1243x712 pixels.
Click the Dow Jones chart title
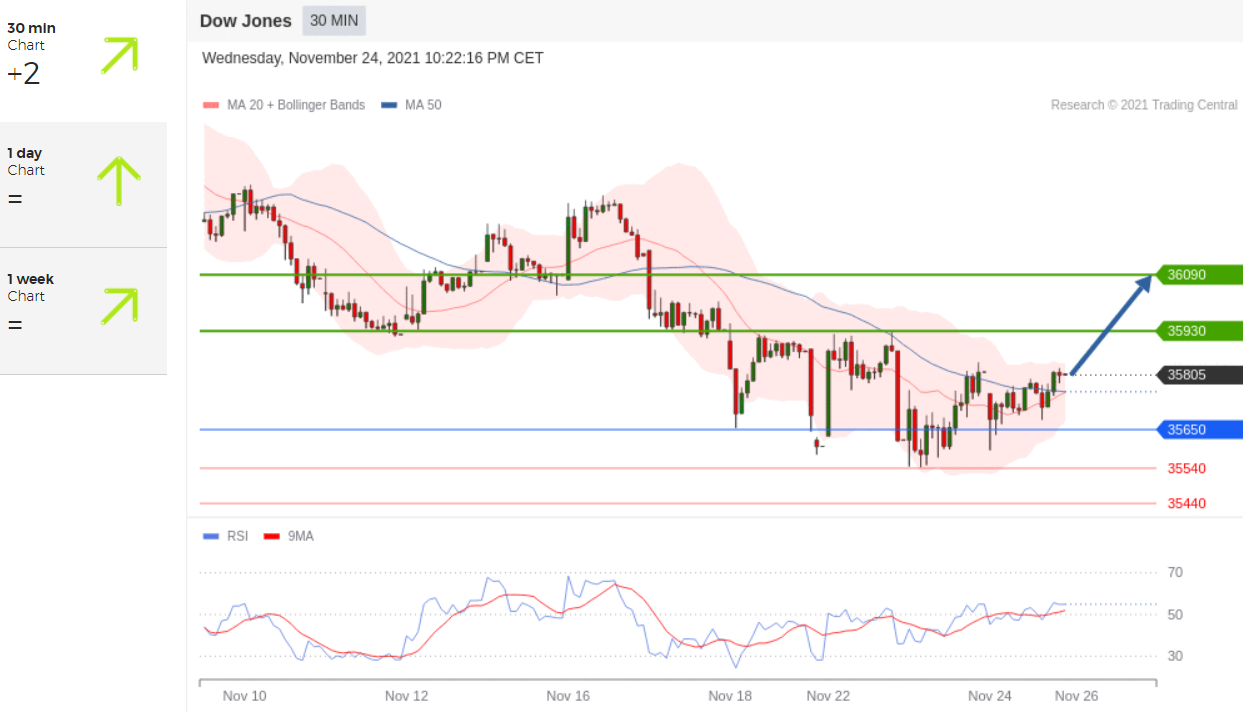pos(246,20)
